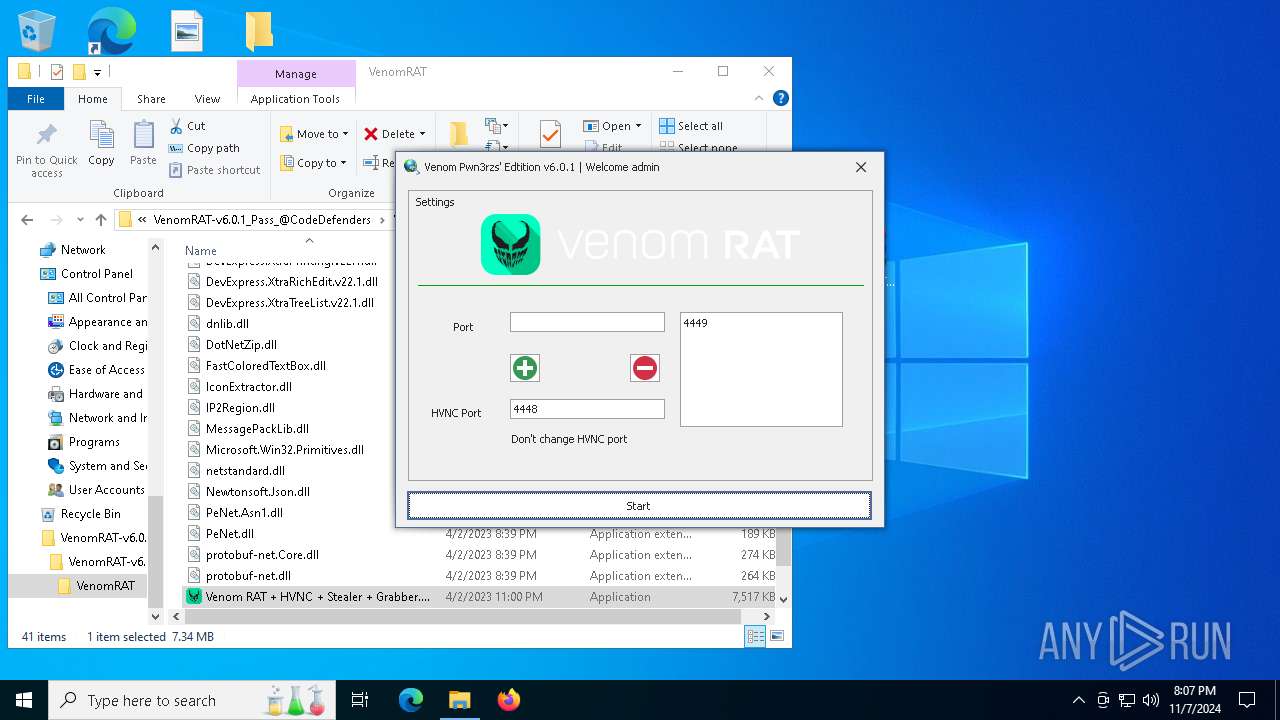
Task: Open the File tab in Explorer
Action: click(36, 99)
